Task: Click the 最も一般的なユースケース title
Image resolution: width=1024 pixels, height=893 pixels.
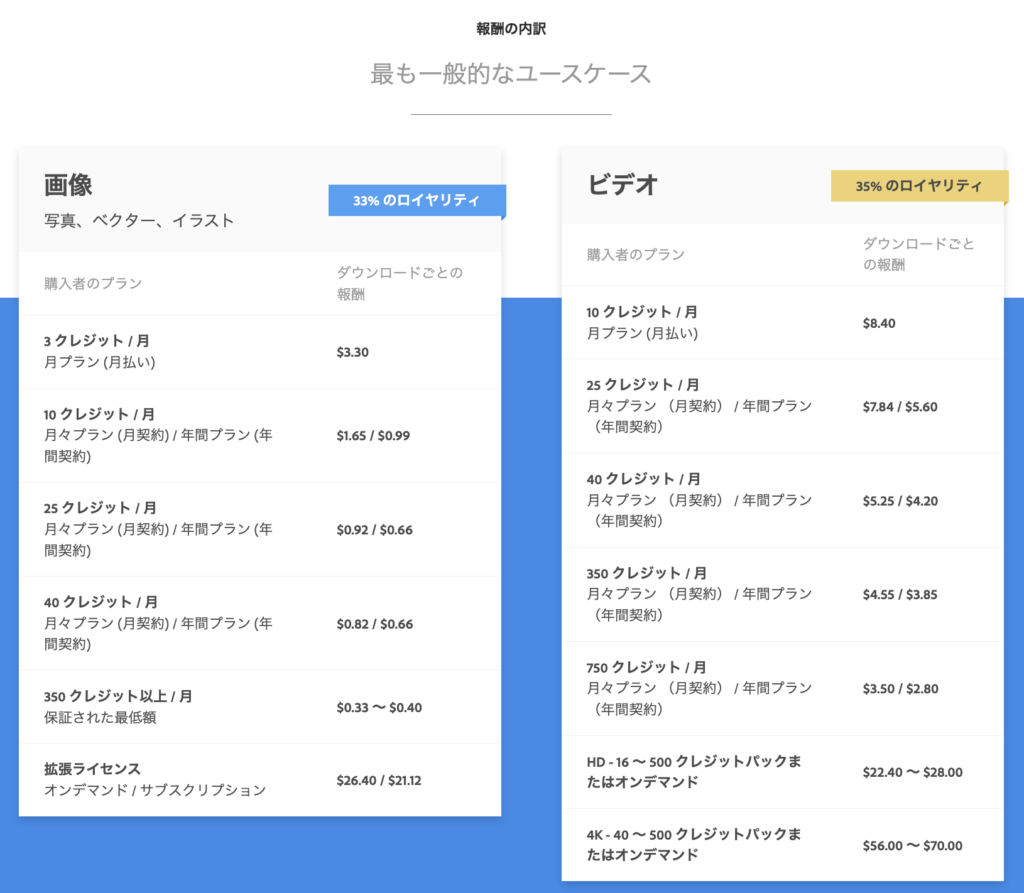Action: point(511,74)
